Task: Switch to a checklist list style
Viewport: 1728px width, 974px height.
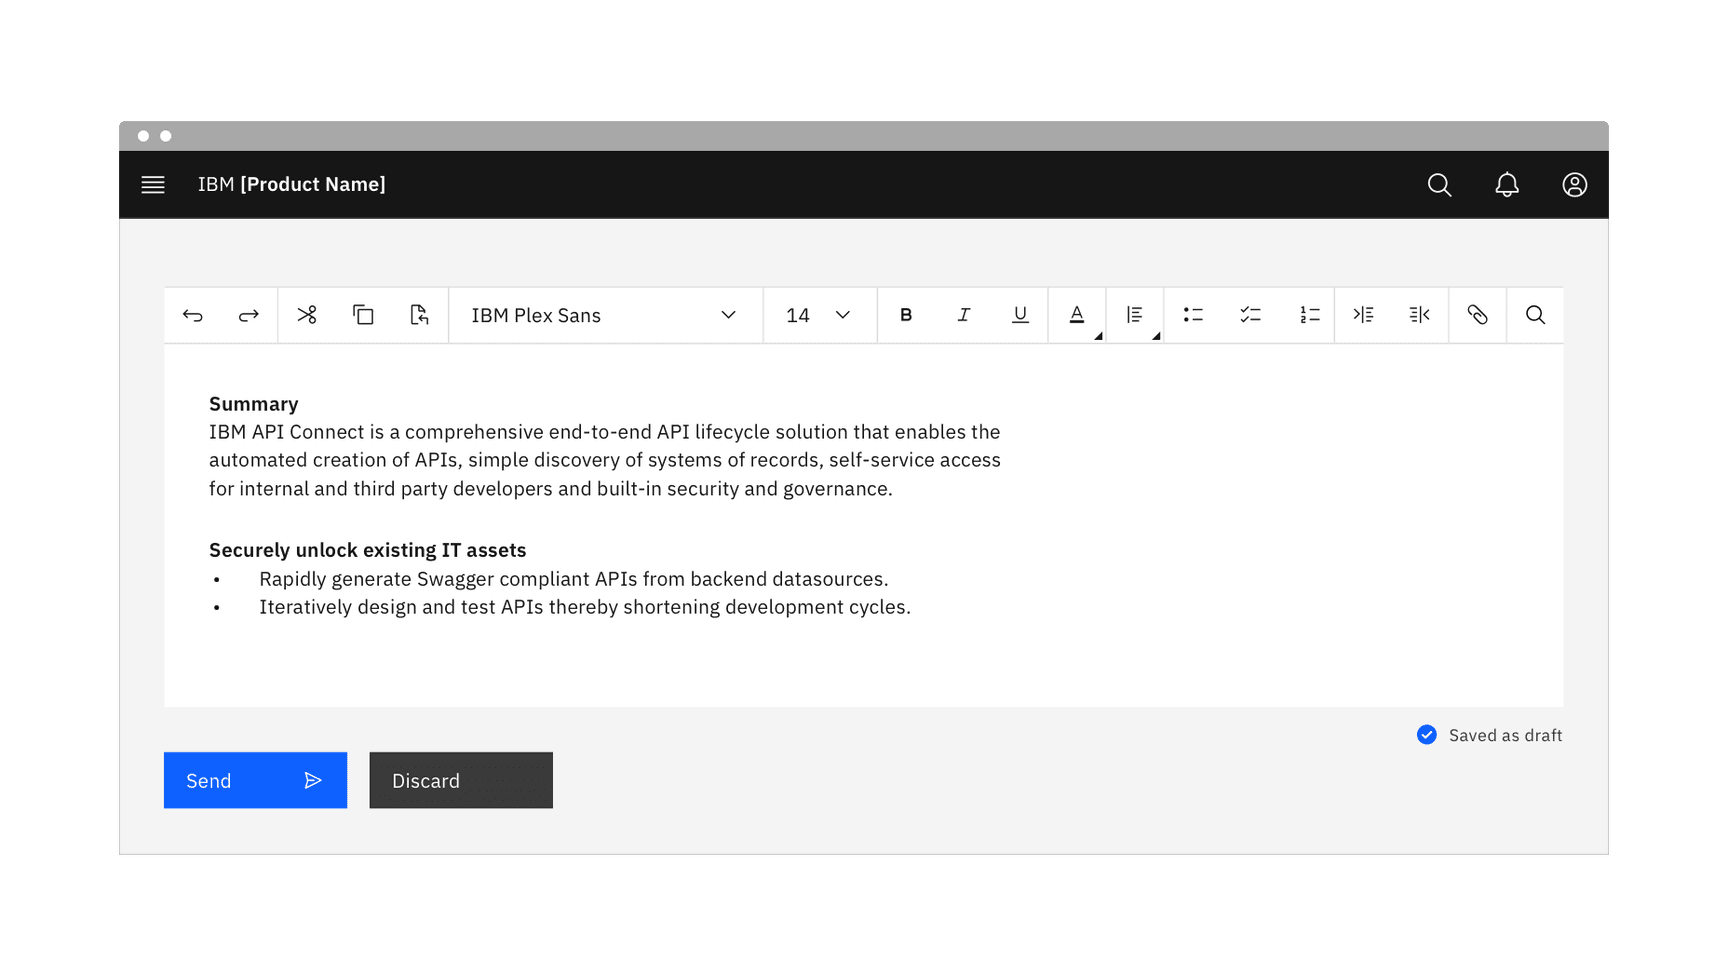Action: coord(1249,315)
